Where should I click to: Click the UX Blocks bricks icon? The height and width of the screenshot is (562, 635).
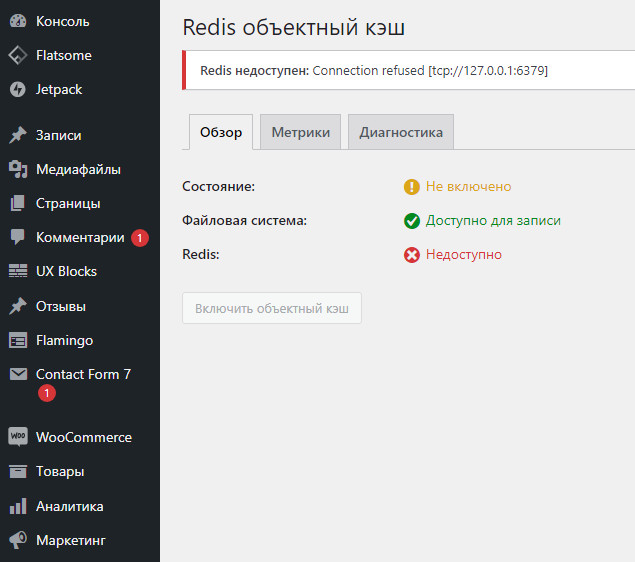[x=18, y=271]
